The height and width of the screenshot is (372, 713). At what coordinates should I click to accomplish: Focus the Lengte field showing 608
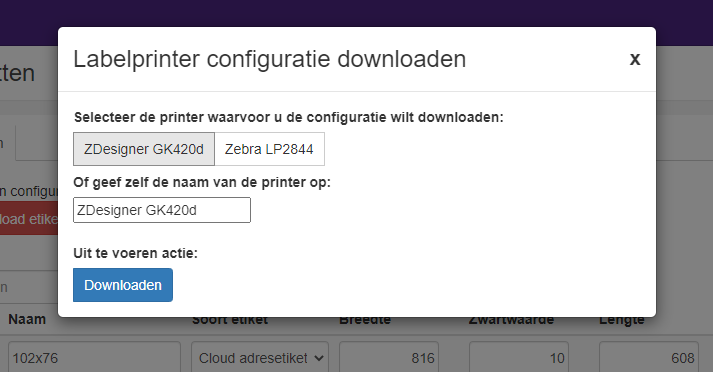point(649,358)
